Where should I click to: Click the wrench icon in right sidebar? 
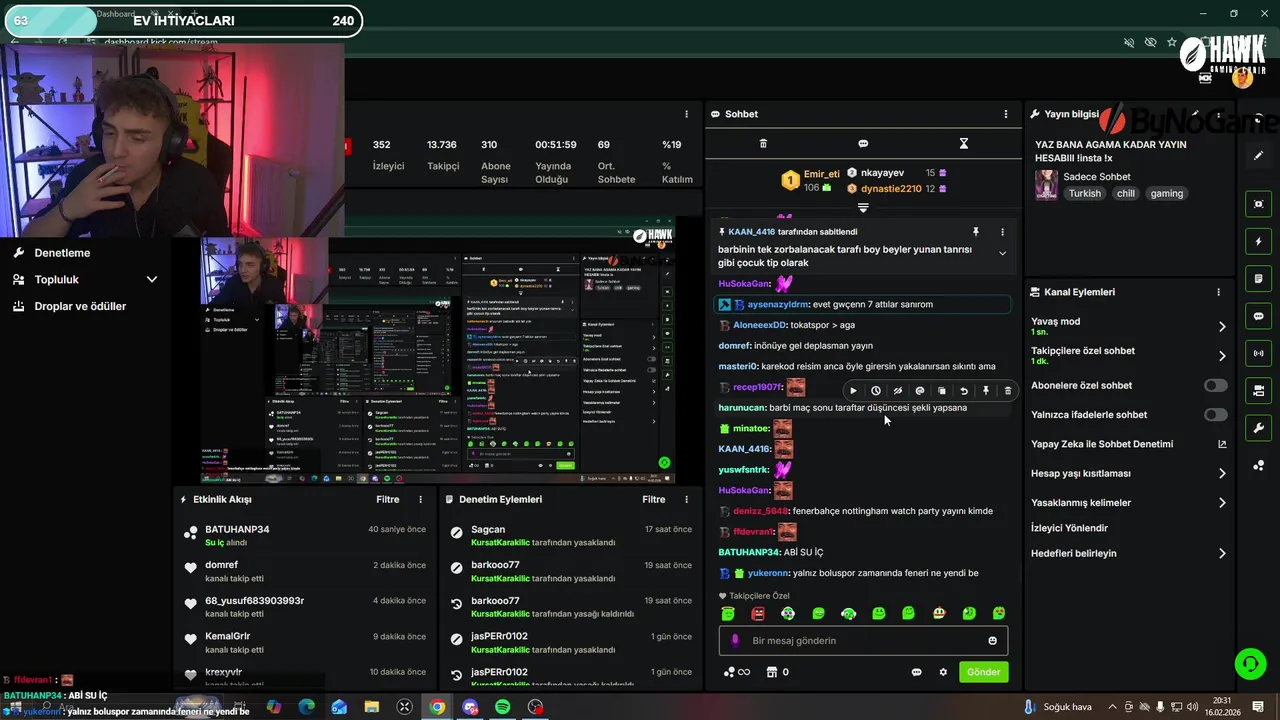[x=1259, y=428]
